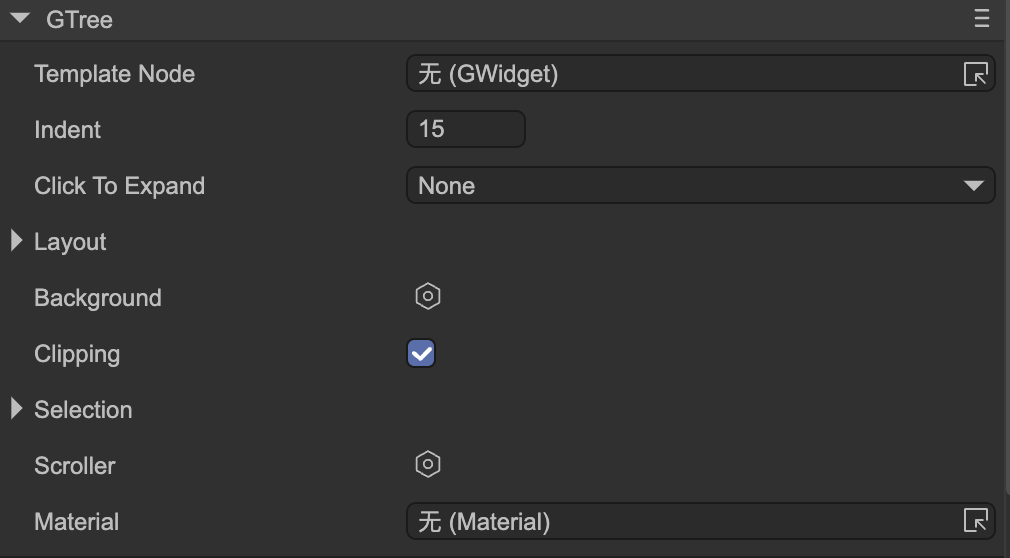
Task: Click the Material reference field
Action: pyautogui.click(x=680, y=521)
